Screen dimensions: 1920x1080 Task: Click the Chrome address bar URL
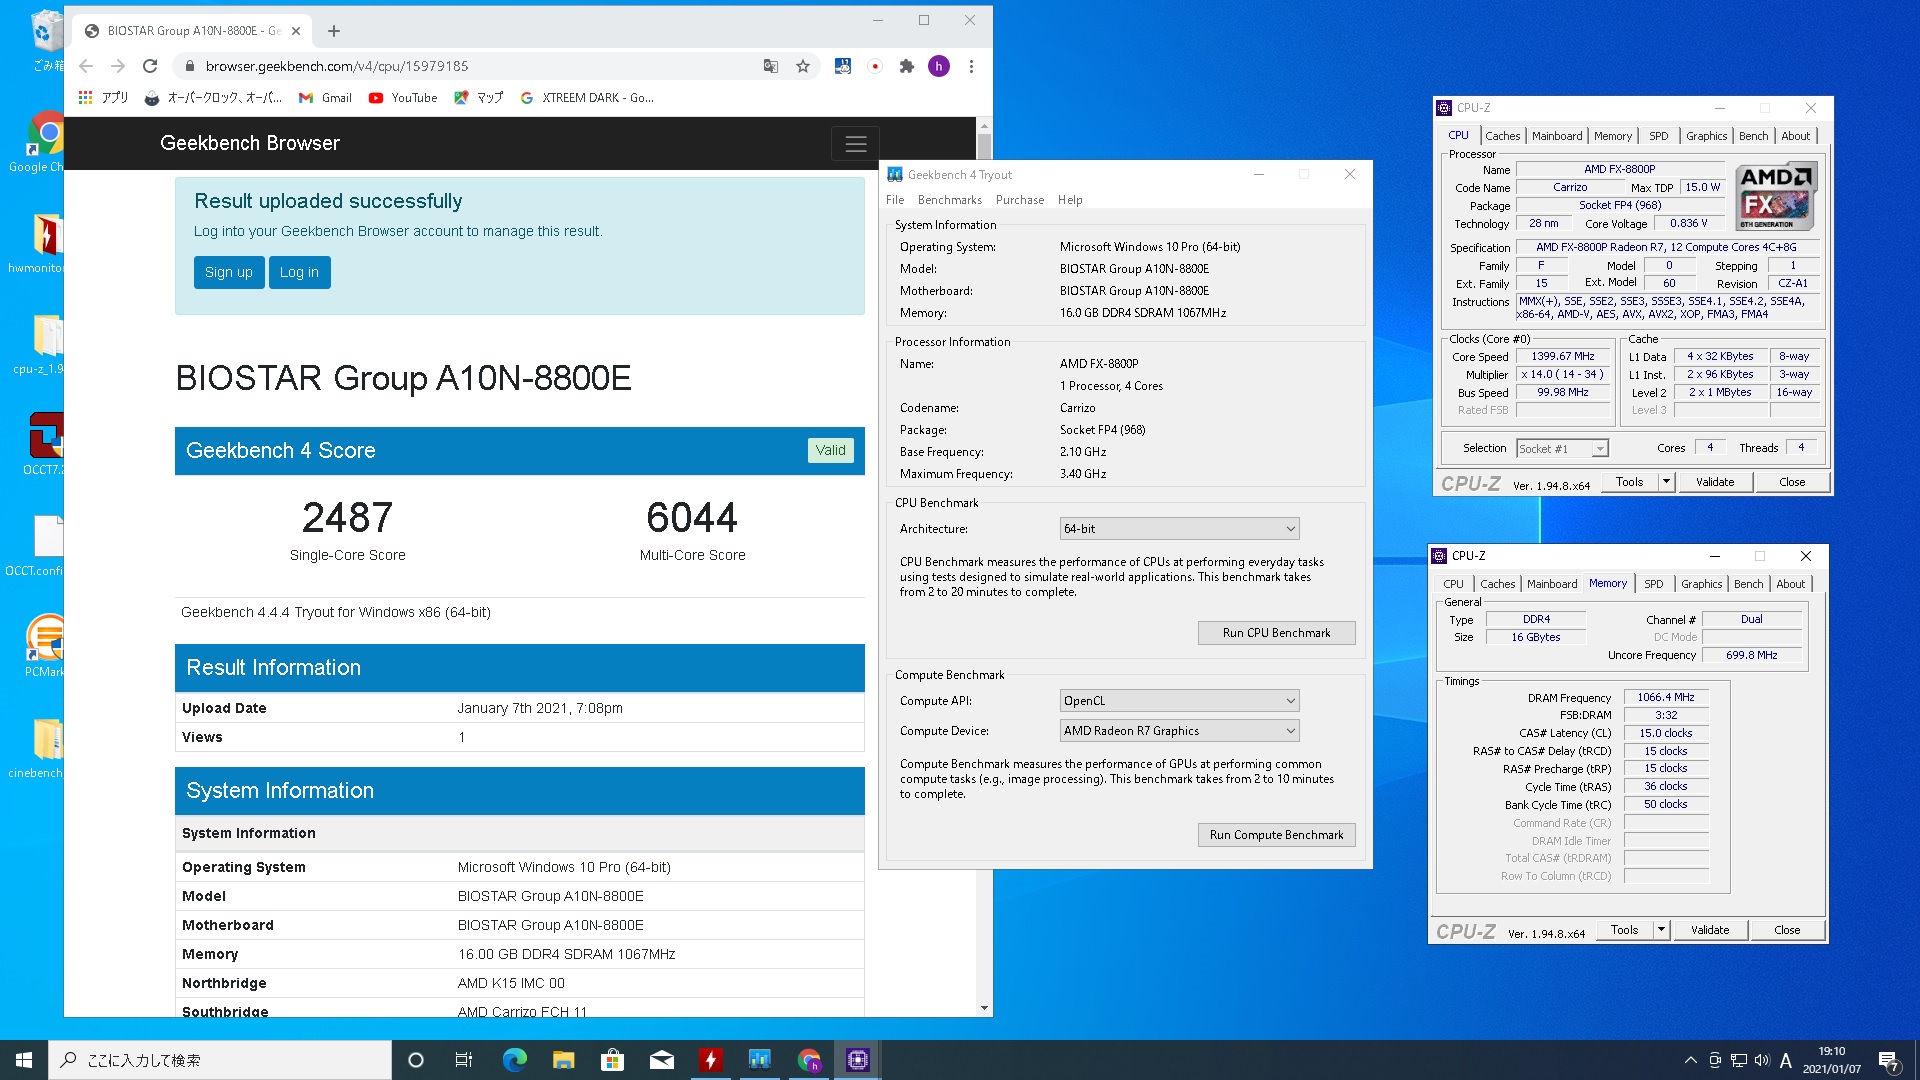(x=337, y=66)
